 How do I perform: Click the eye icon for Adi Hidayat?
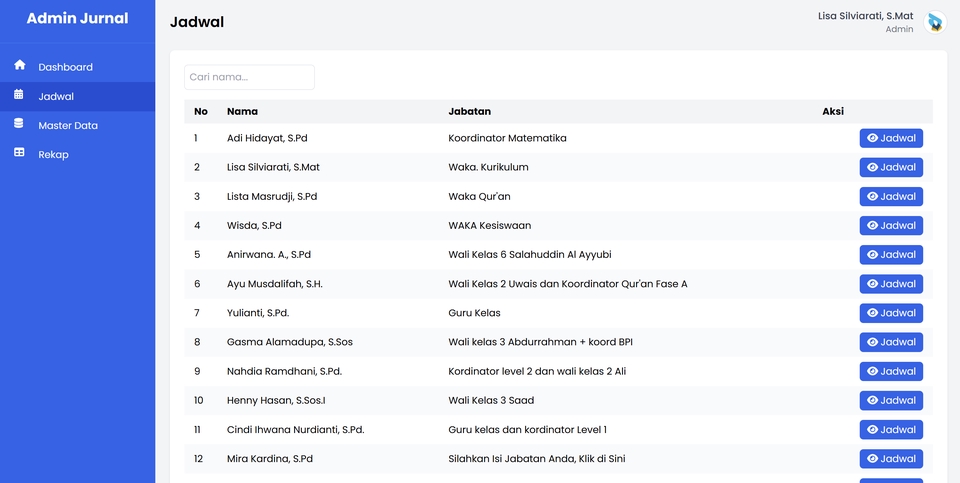872,138
